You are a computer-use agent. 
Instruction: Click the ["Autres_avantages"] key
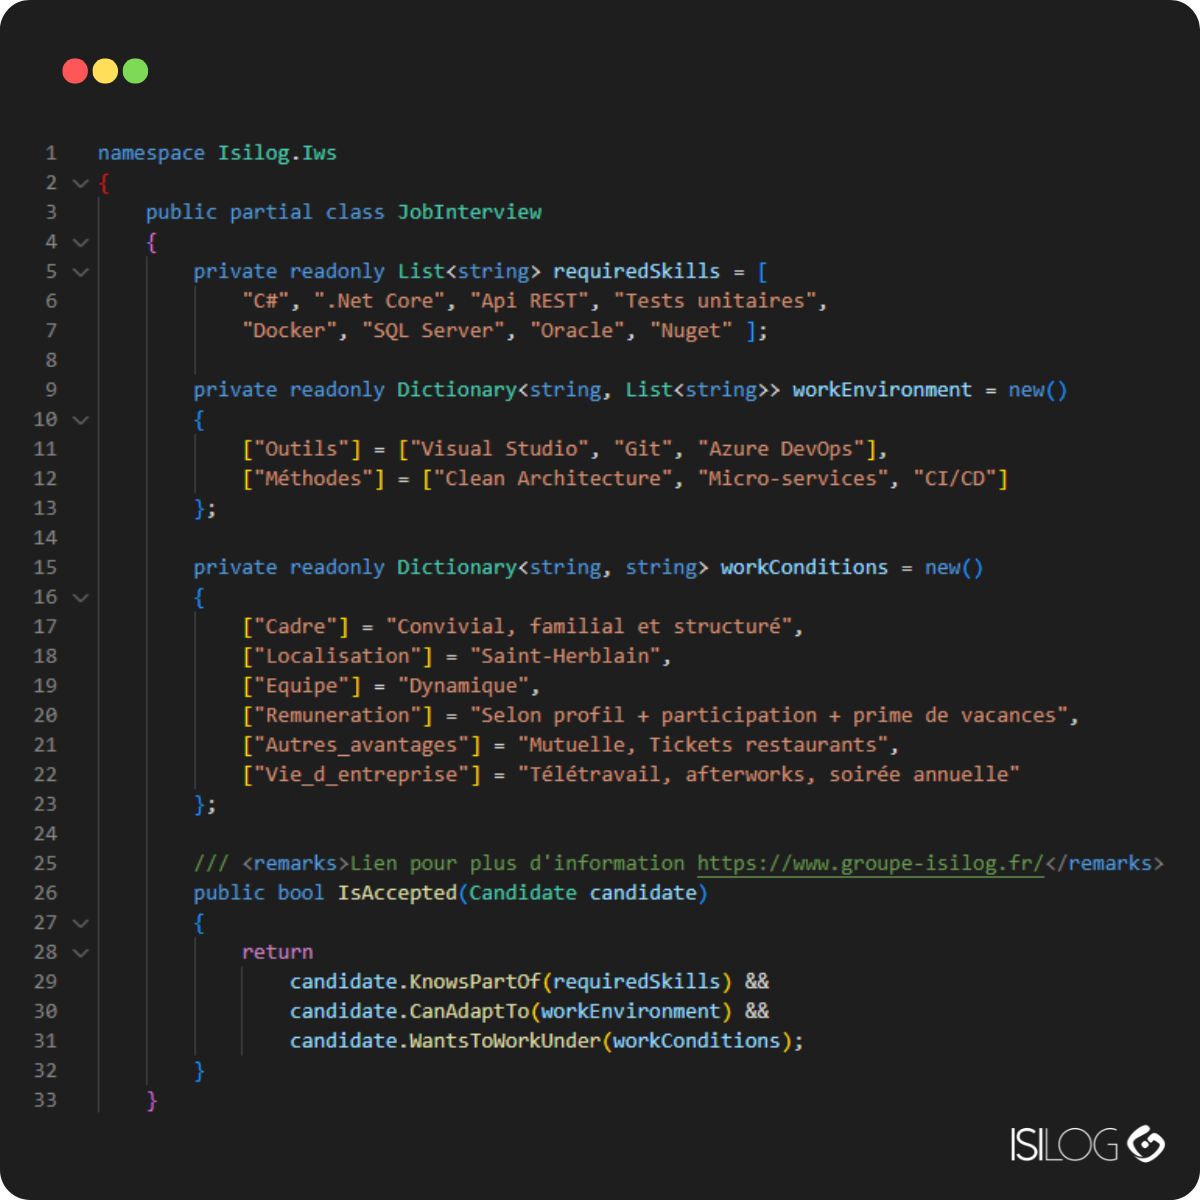pos(361,745)
